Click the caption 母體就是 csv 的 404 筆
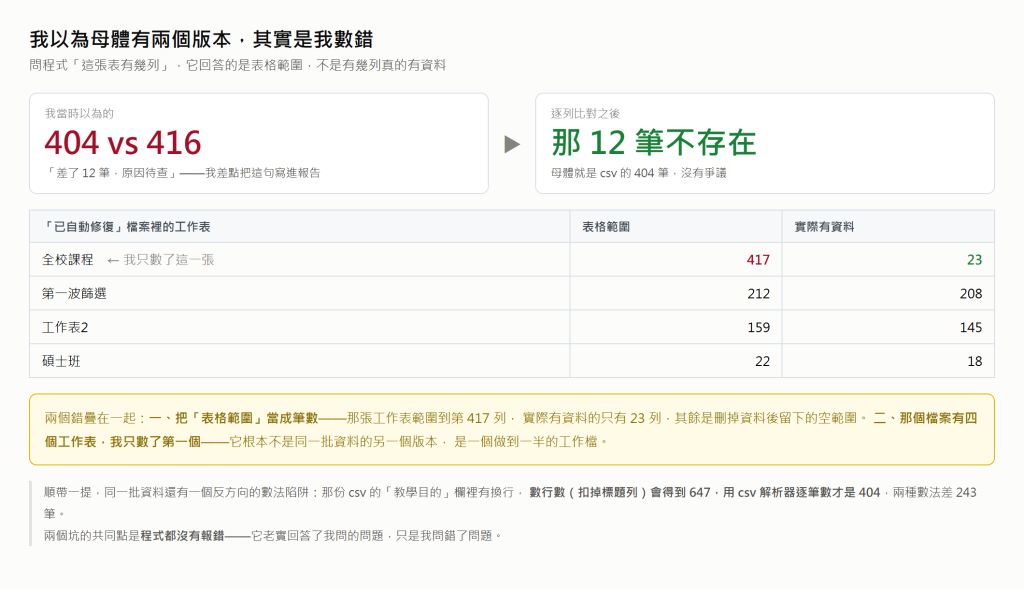 (x=609, y=173)
